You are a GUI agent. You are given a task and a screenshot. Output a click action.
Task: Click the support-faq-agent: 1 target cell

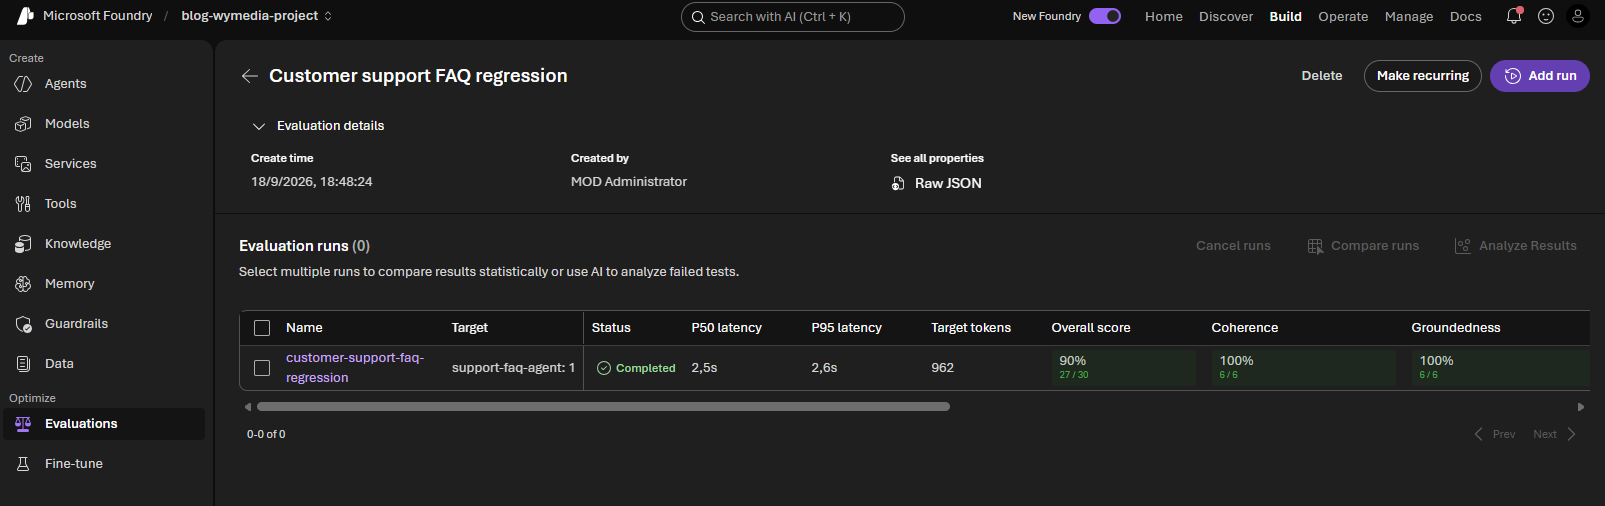[513, 368]
